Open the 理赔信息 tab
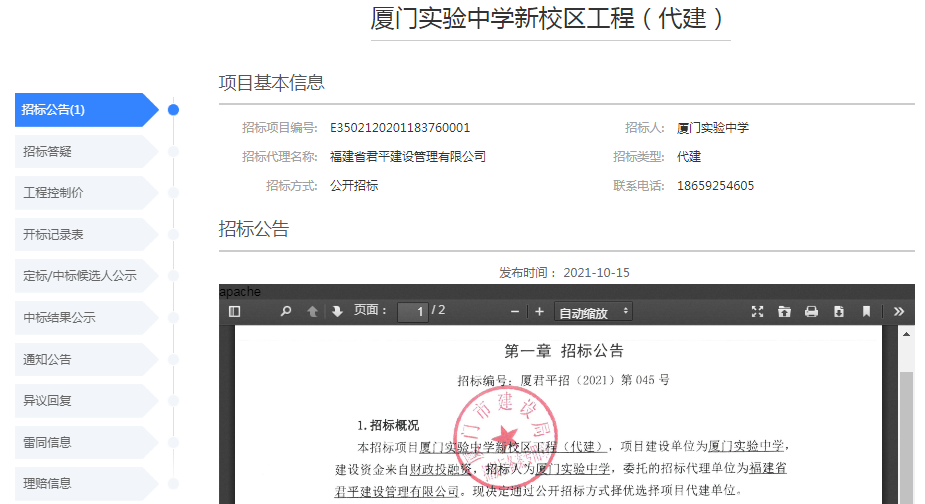 tap(86, 483)
